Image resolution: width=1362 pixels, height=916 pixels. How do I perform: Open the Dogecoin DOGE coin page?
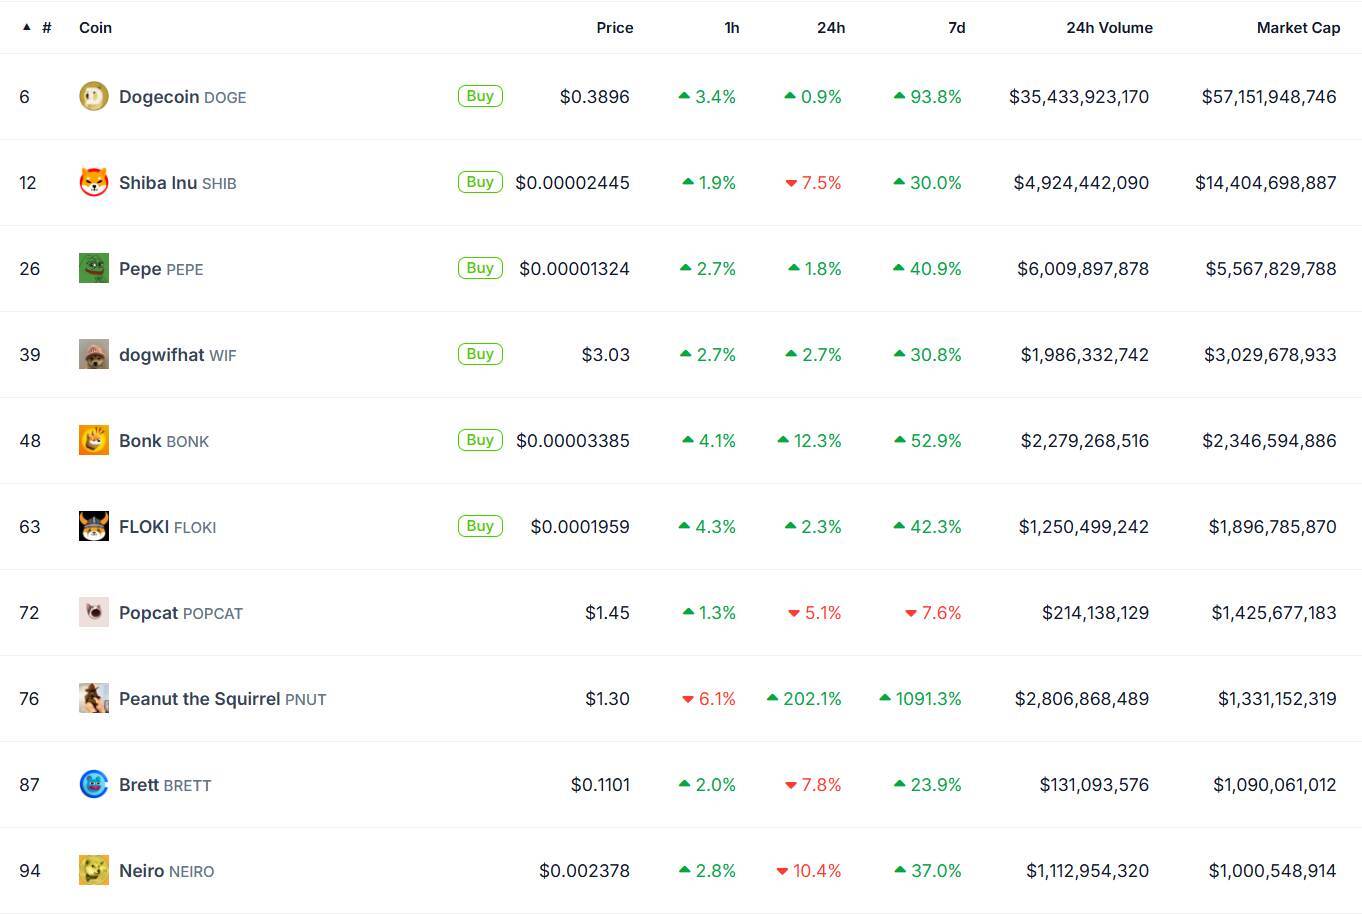182,97
